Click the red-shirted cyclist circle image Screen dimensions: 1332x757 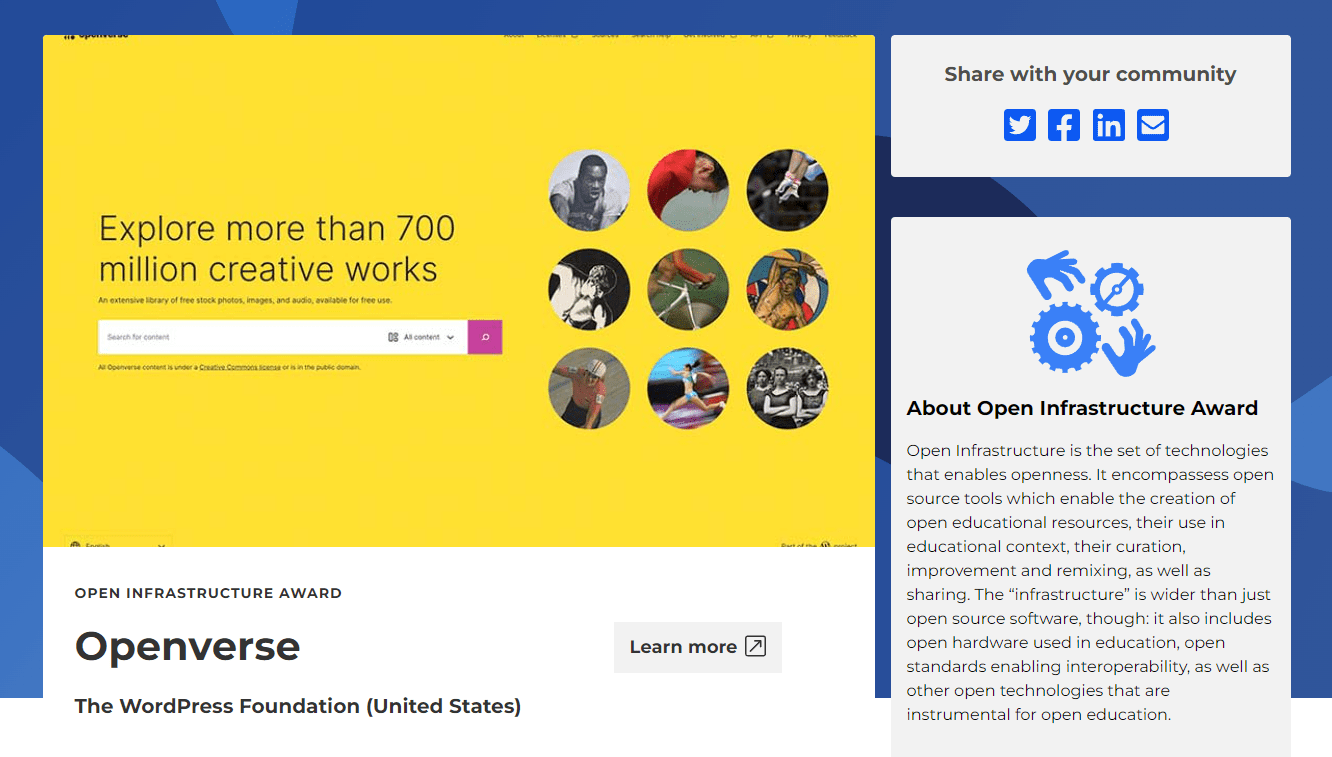coord(688,190)
